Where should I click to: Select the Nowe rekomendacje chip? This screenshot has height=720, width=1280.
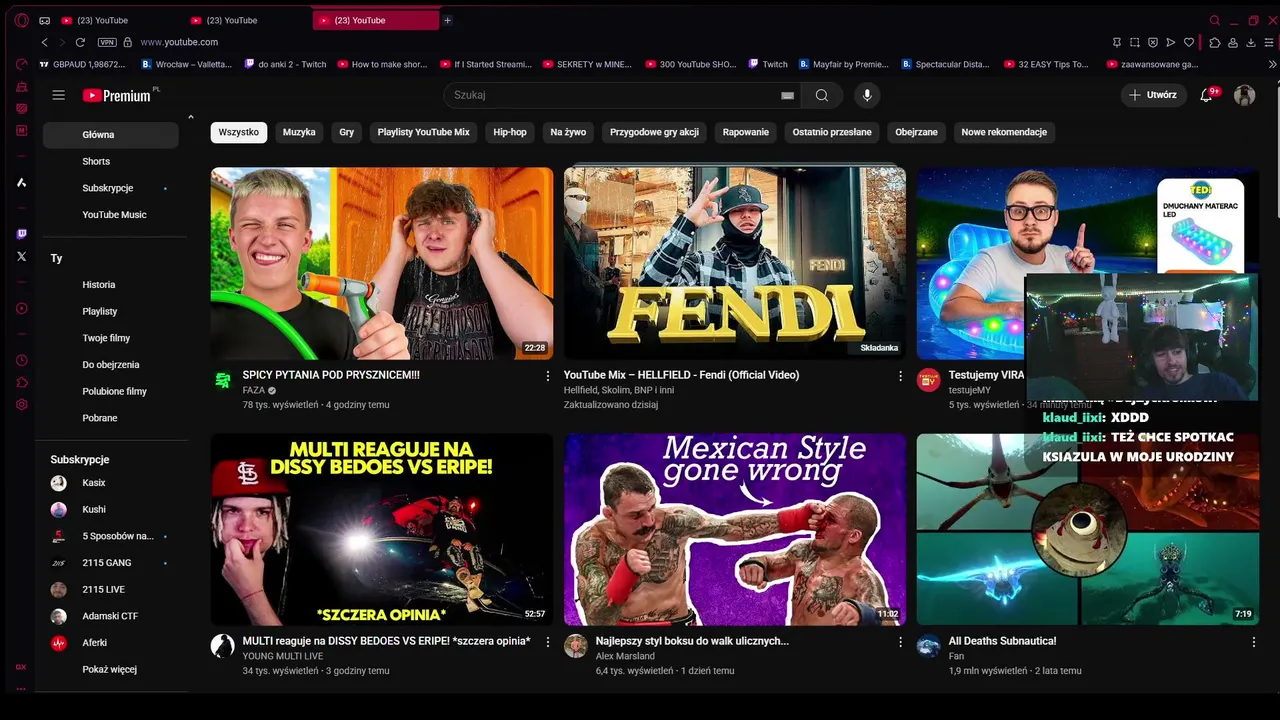(x=1004, y=132)
